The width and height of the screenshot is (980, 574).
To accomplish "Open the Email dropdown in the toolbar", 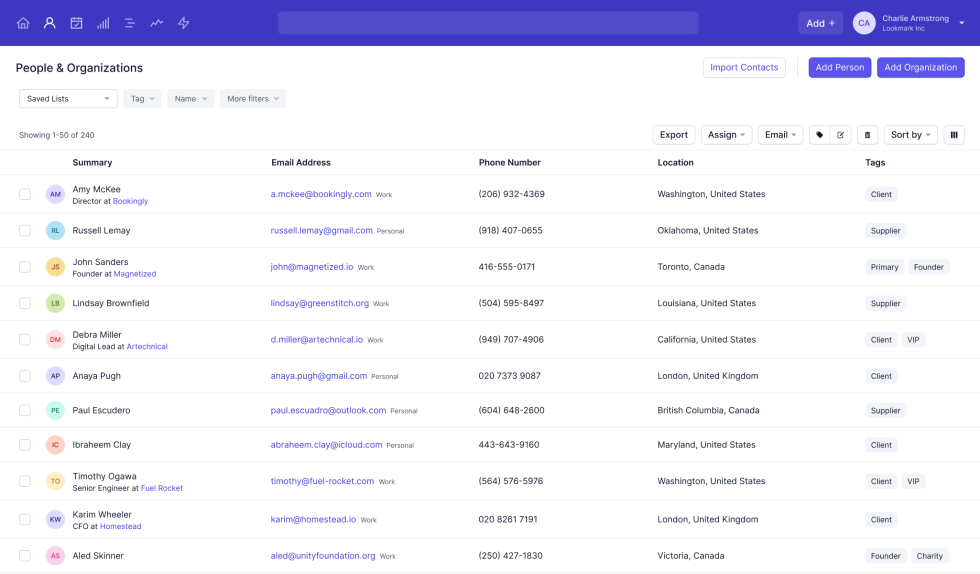I will coord(780,135).
